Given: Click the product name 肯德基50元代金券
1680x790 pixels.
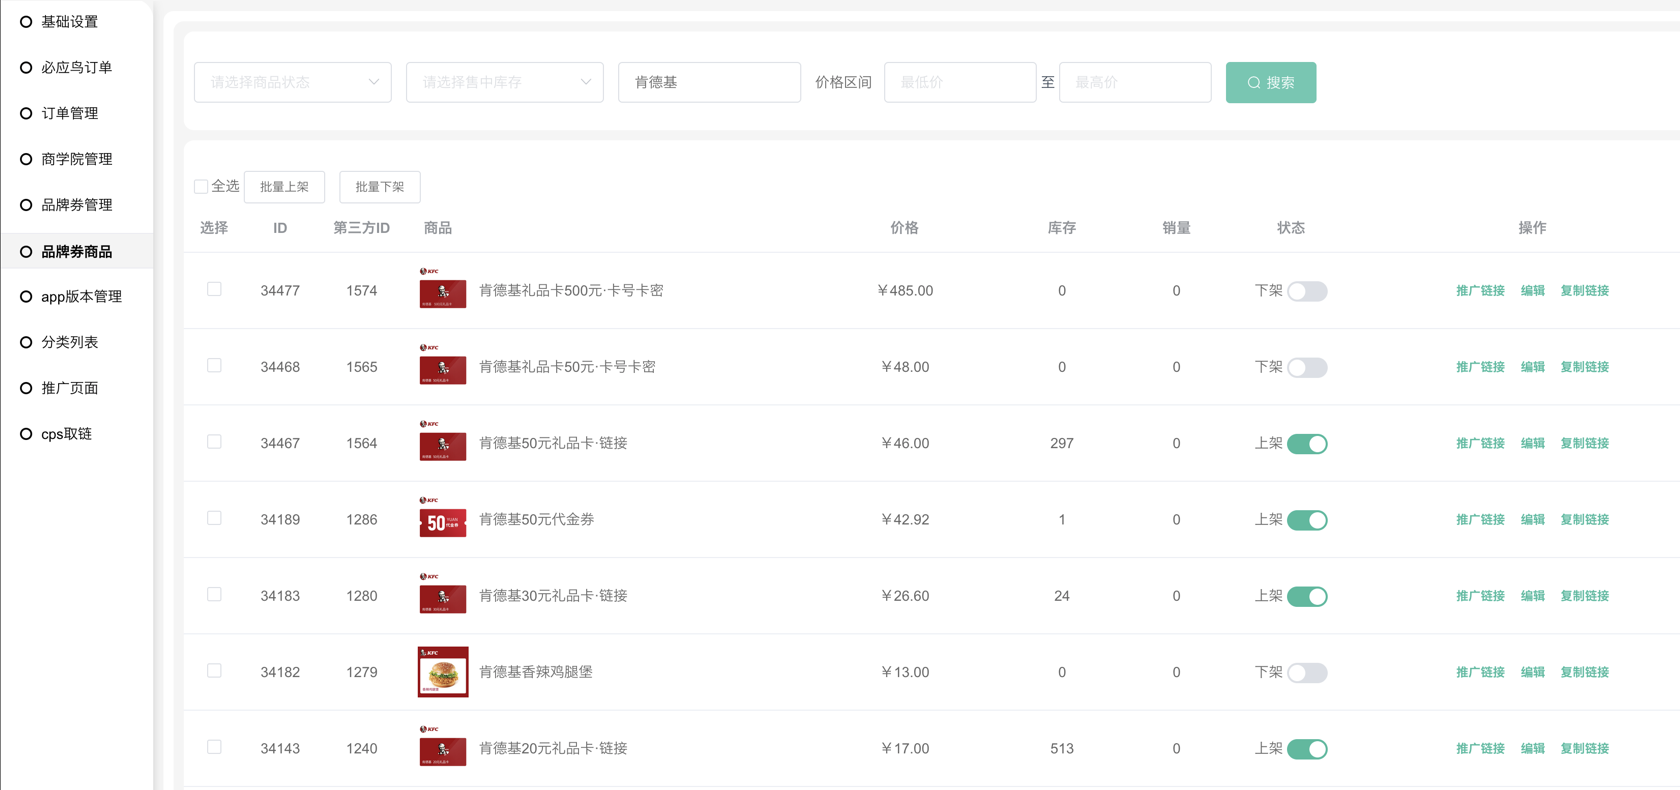Looking at the screenshot, I should [x=537, y=520].
